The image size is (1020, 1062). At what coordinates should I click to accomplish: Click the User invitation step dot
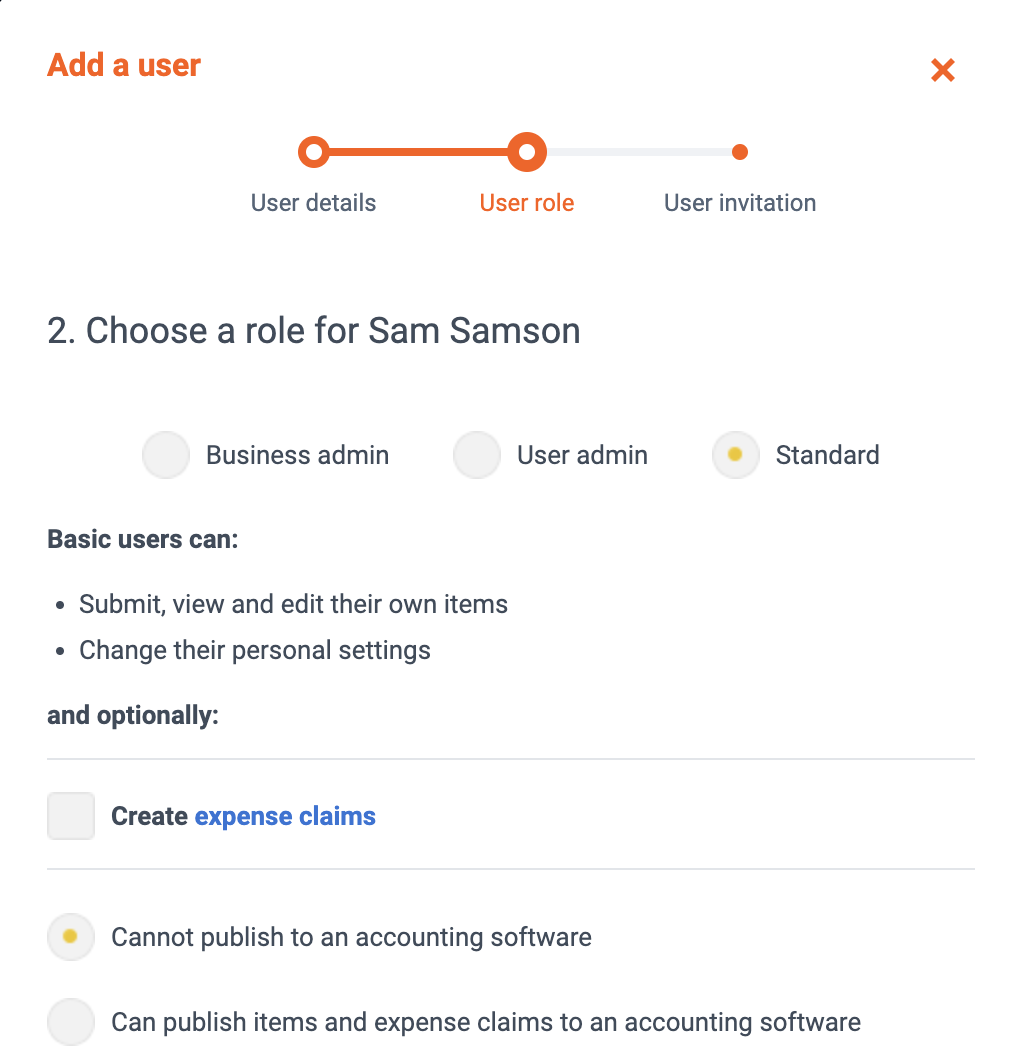click(740, 152)
